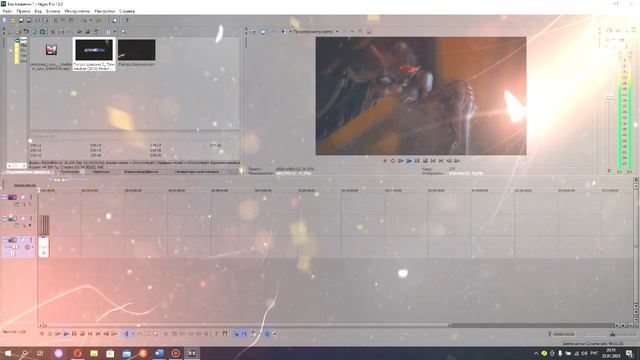Open the Вставка menu
The height and width of the screenshot is (360, 640).
(x=53, y=11)
